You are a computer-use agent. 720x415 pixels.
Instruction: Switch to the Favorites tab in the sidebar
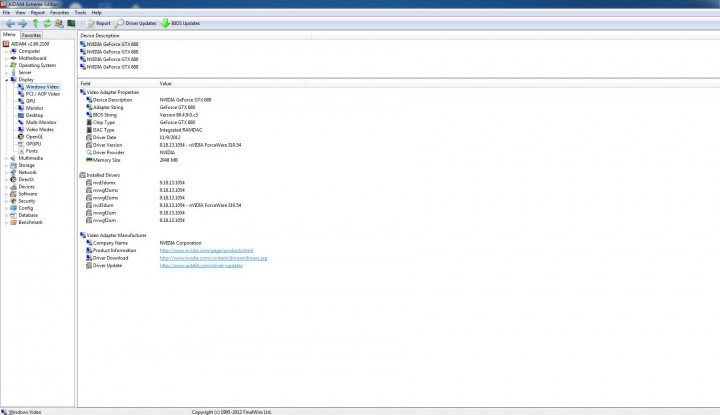point(31,35)
